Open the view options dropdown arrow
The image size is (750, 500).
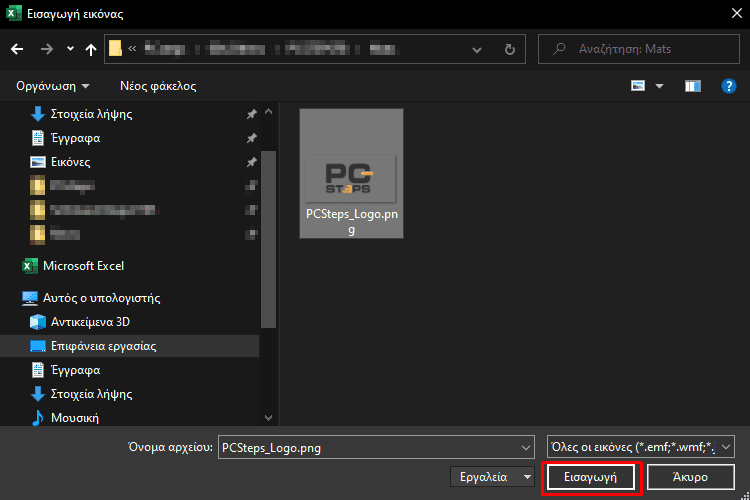(x=659, y=86)
